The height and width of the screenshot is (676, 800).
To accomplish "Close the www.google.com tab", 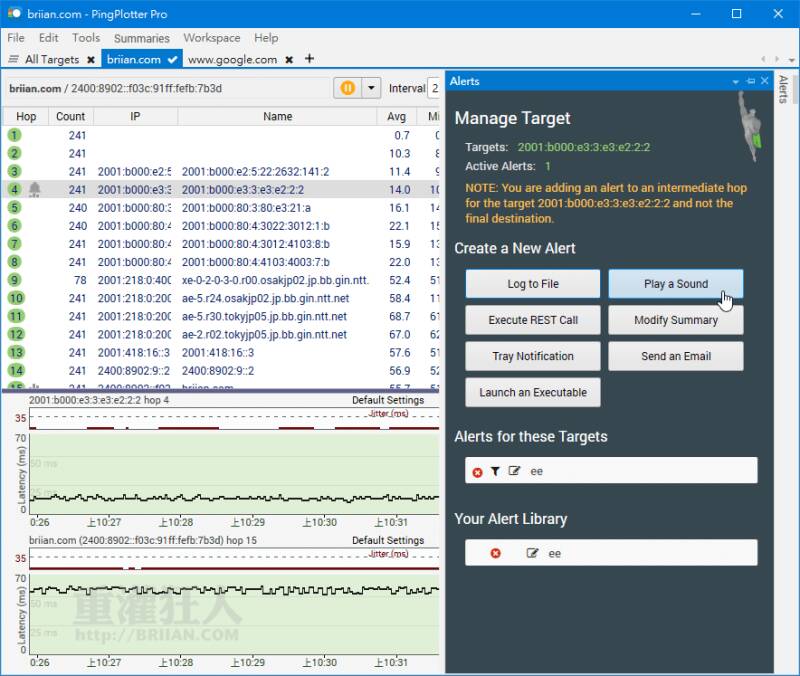I will coord(289,60).
